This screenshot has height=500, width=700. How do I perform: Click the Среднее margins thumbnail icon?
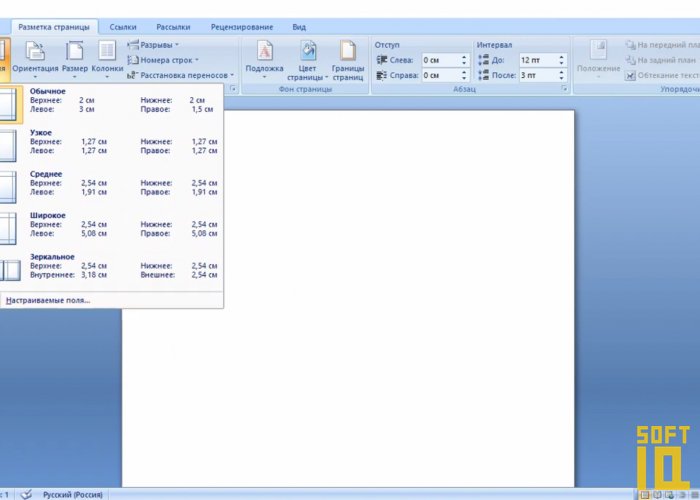(x=8, y=187)
